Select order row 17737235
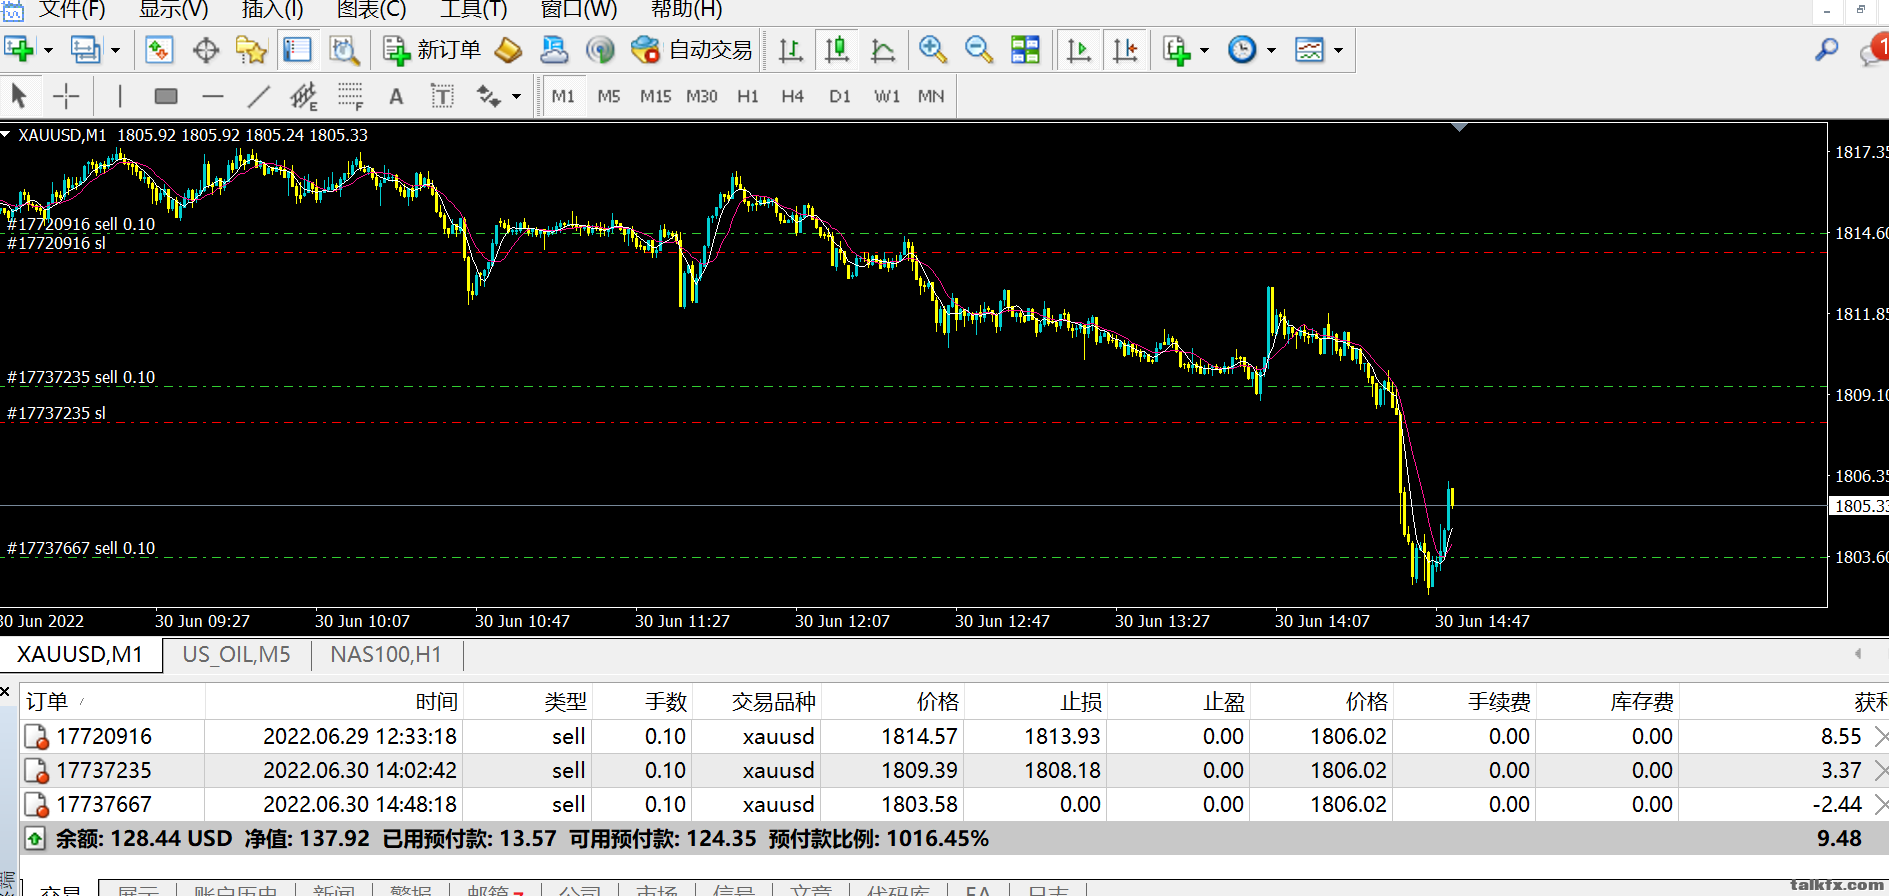Screen dimensions: 1889x896 (954, 771)
